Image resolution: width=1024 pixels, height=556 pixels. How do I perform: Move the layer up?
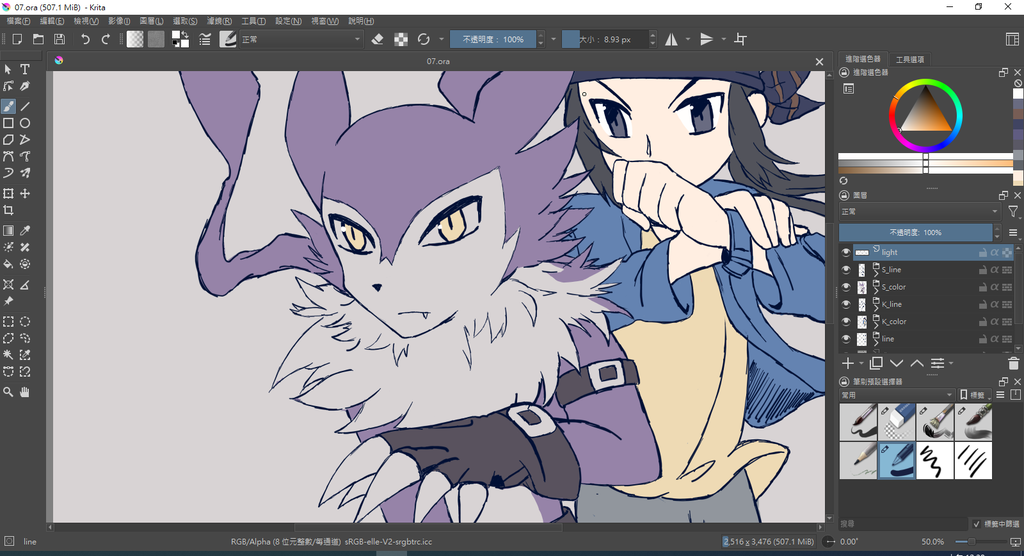point(917,363)
